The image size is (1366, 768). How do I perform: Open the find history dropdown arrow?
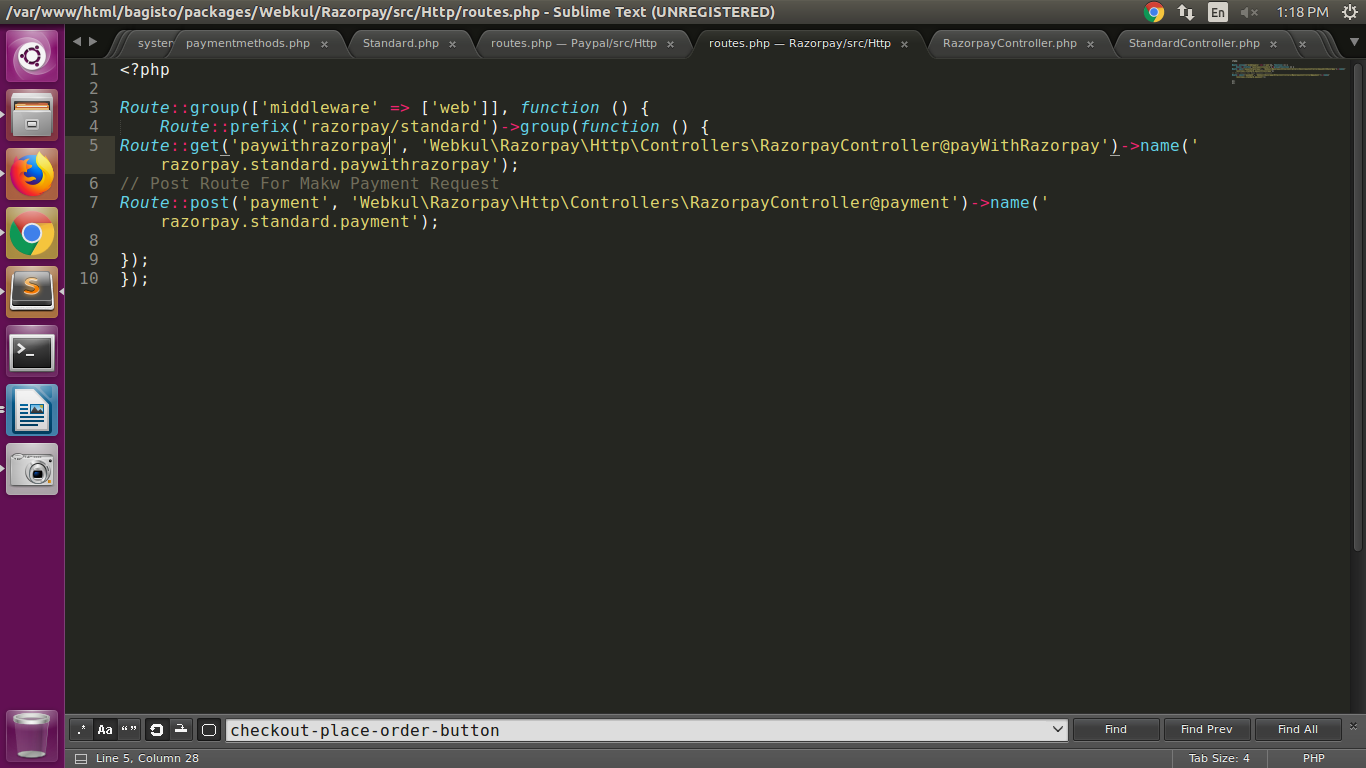pos(1058,730)
